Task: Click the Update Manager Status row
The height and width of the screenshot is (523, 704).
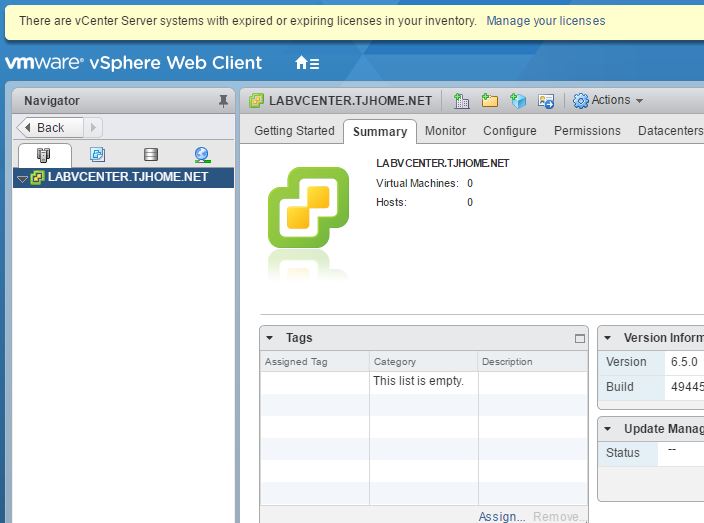Action: coord(651,453)
